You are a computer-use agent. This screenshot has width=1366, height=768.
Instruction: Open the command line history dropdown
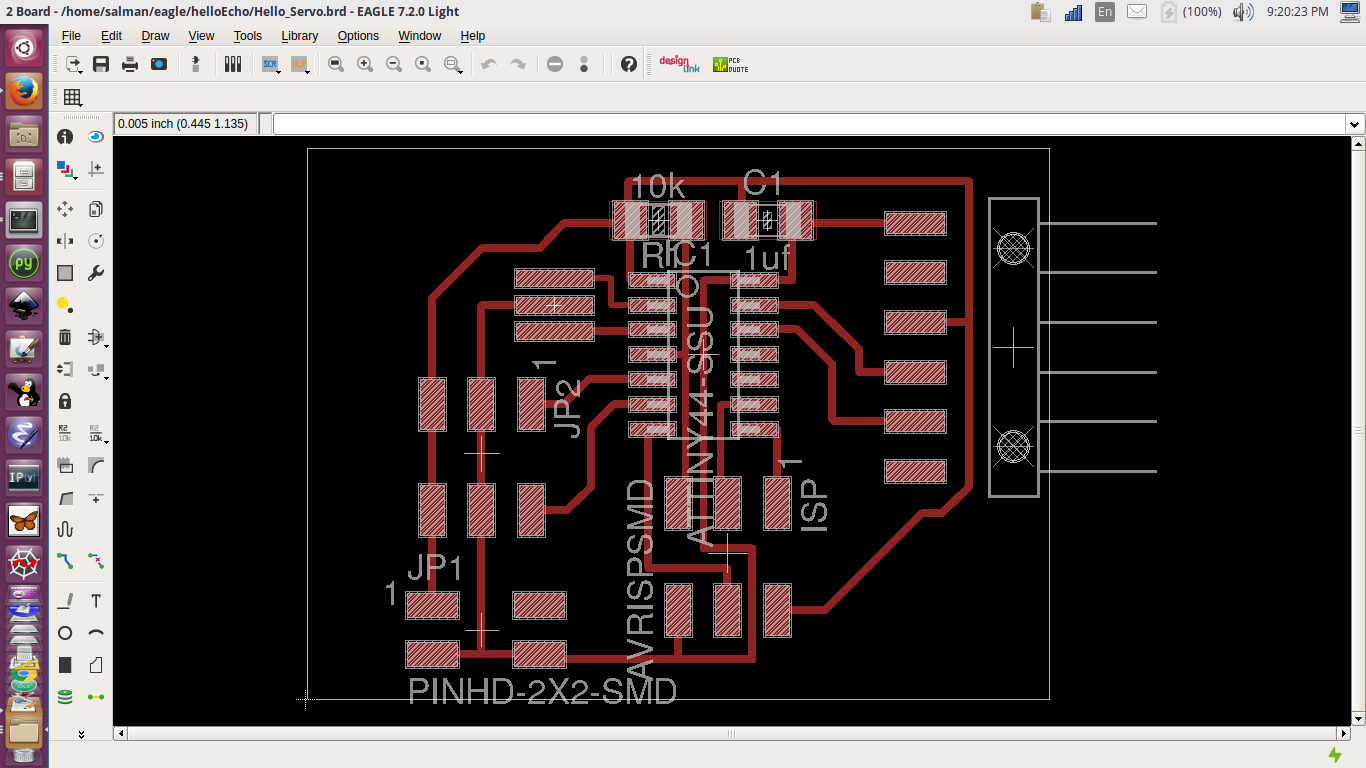click(1353, 124)
